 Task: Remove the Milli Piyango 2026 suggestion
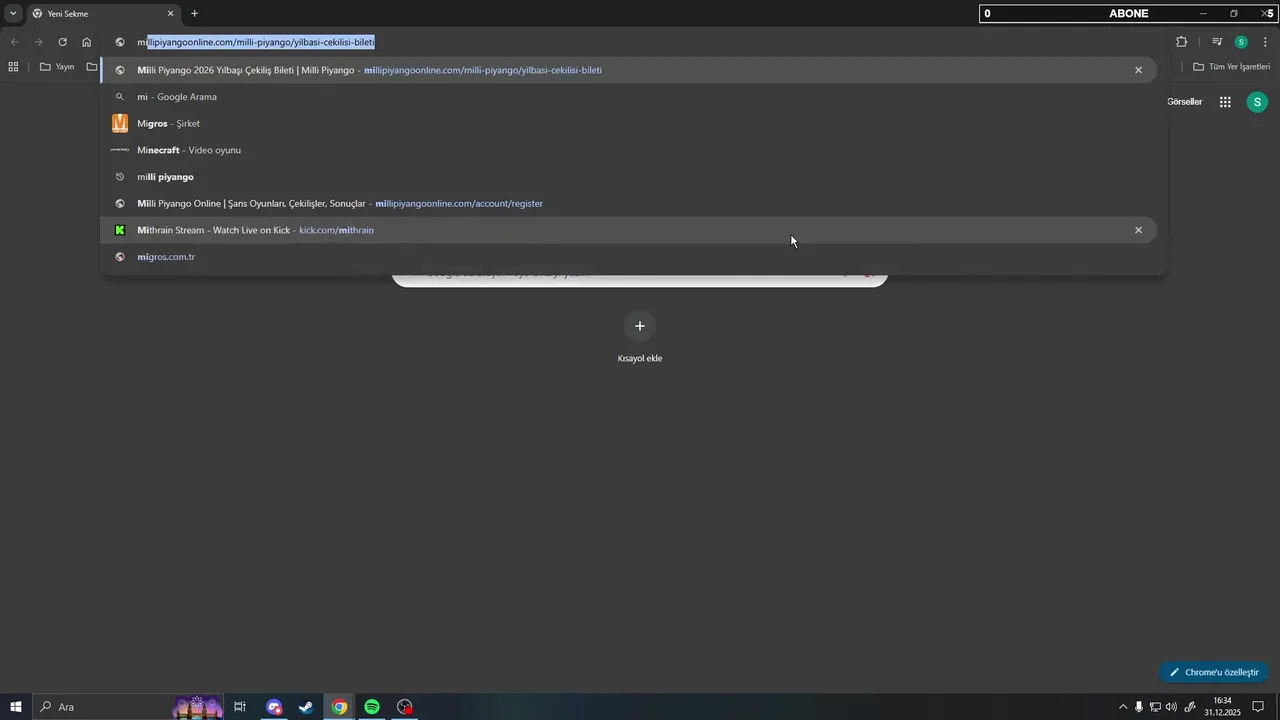[x=1138, y=70]
